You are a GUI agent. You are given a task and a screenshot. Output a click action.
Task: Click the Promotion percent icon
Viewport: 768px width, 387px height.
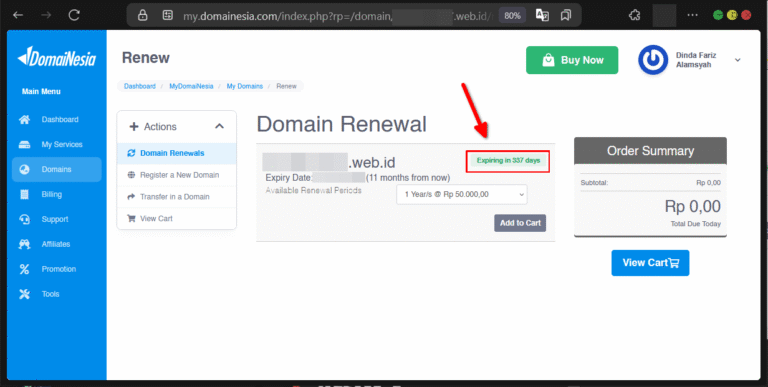24,269
